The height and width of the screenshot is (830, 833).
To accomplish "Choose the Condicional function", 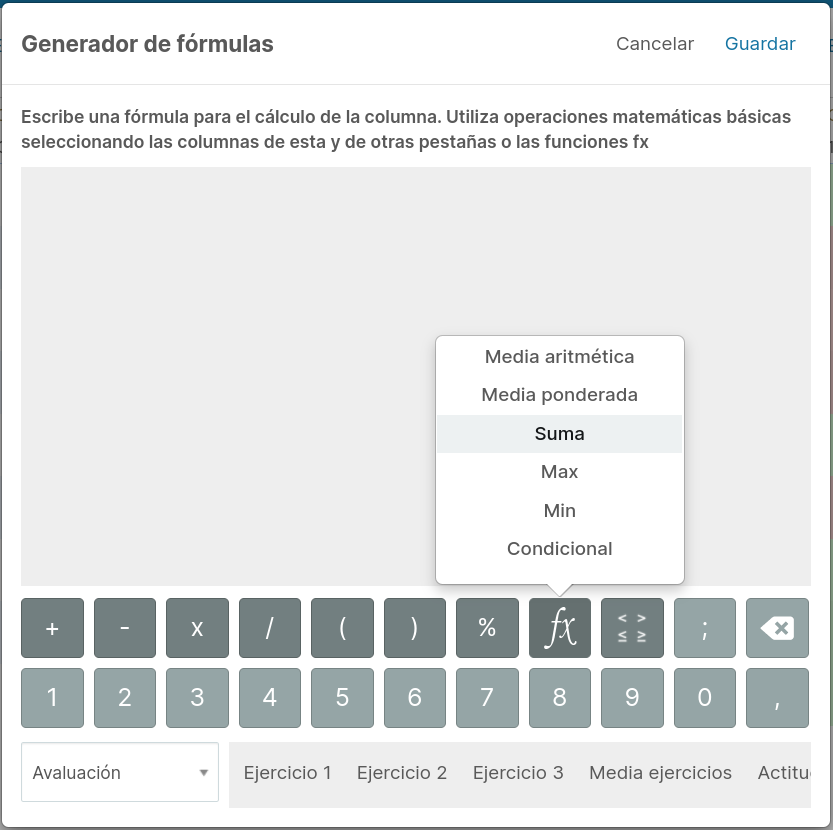I will click(559, 548).
